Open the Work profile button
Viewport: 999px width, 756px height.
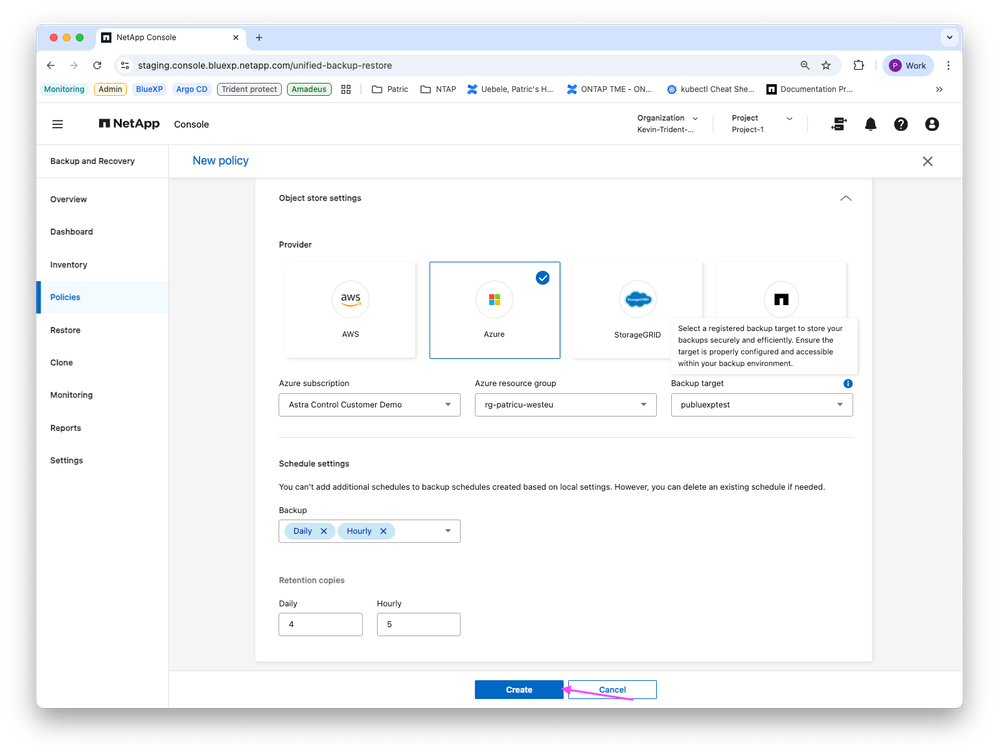coord(908,65)
